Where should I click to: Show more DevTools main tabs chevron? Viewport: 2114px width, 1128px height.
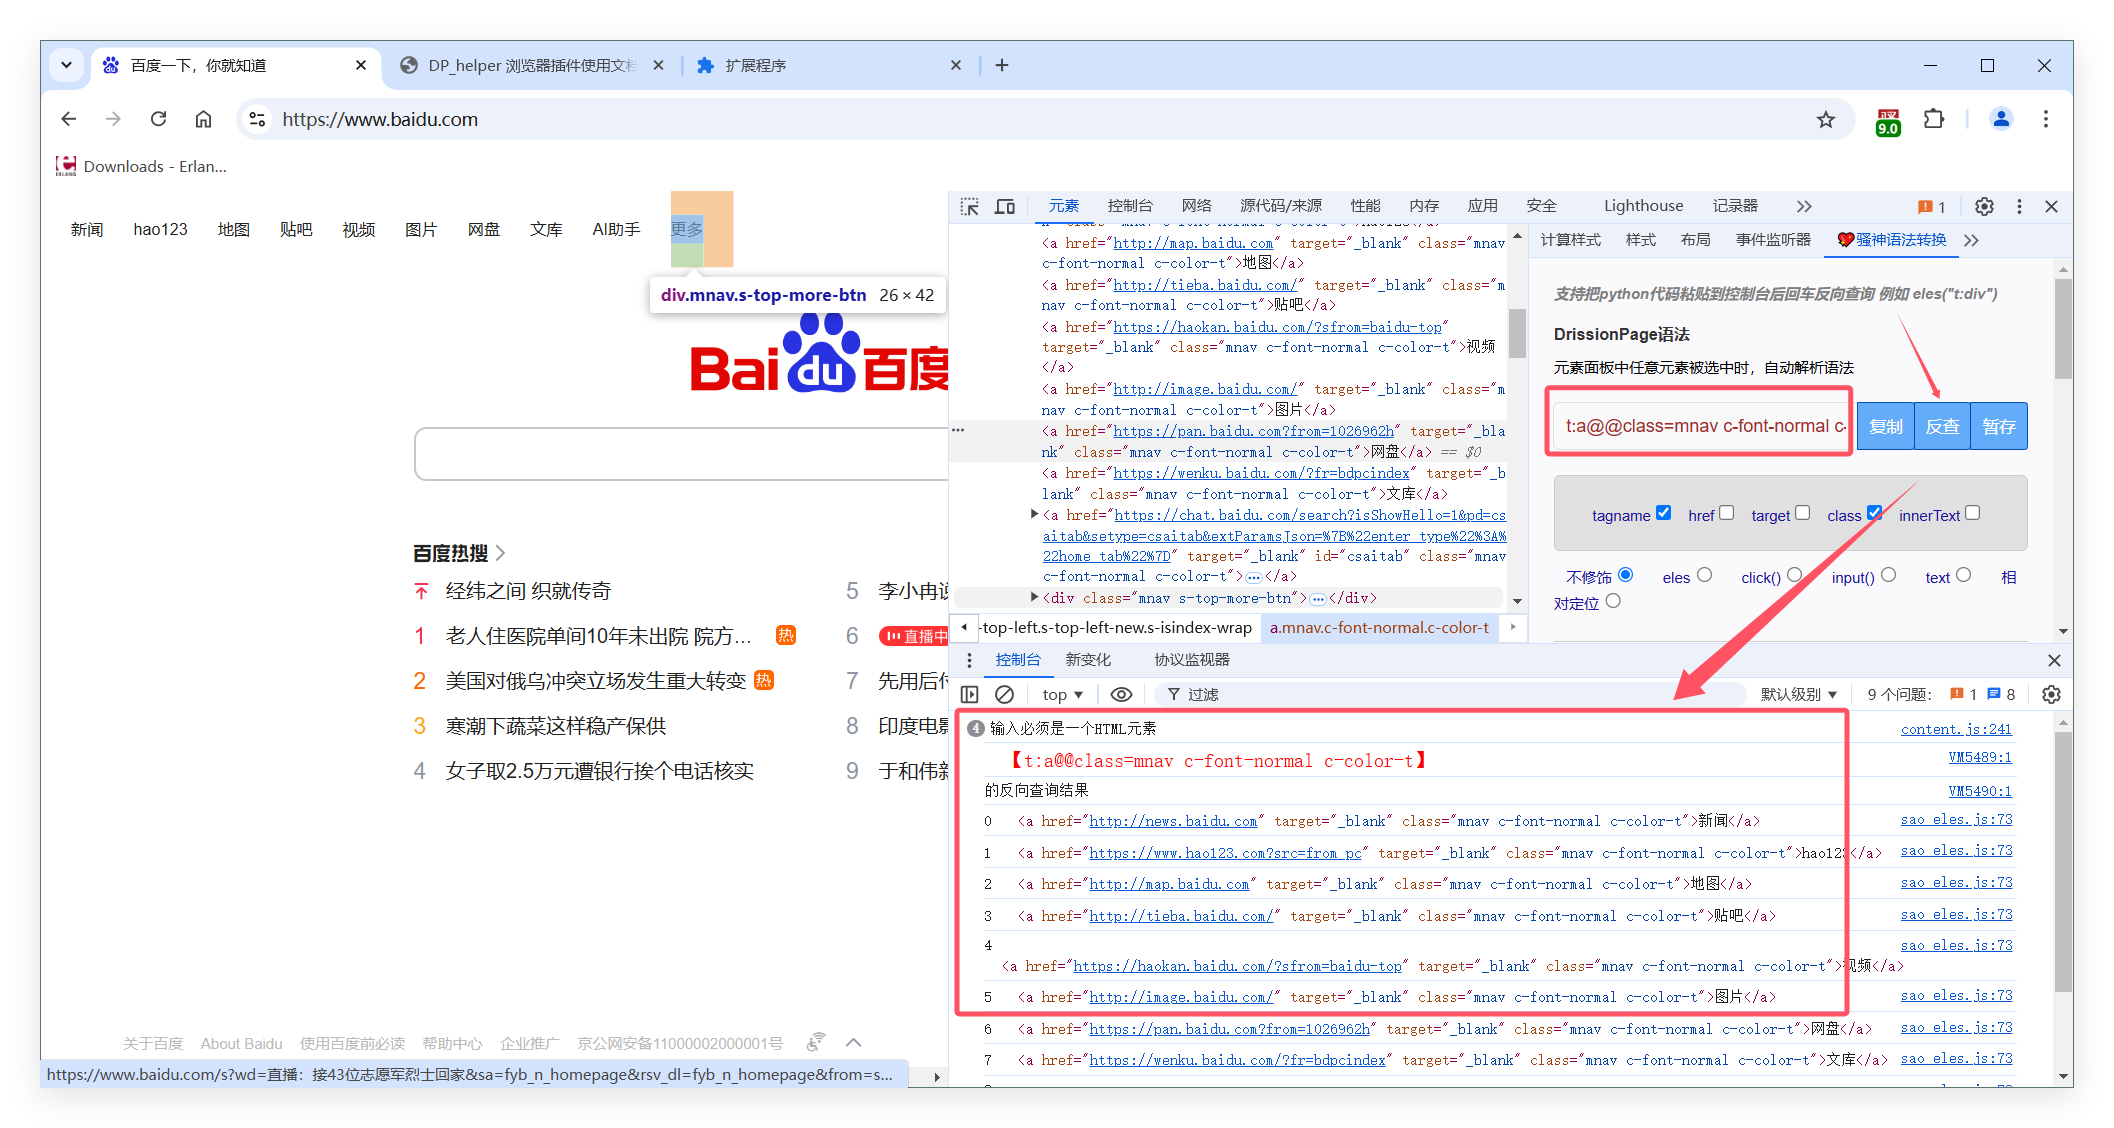1804,206
